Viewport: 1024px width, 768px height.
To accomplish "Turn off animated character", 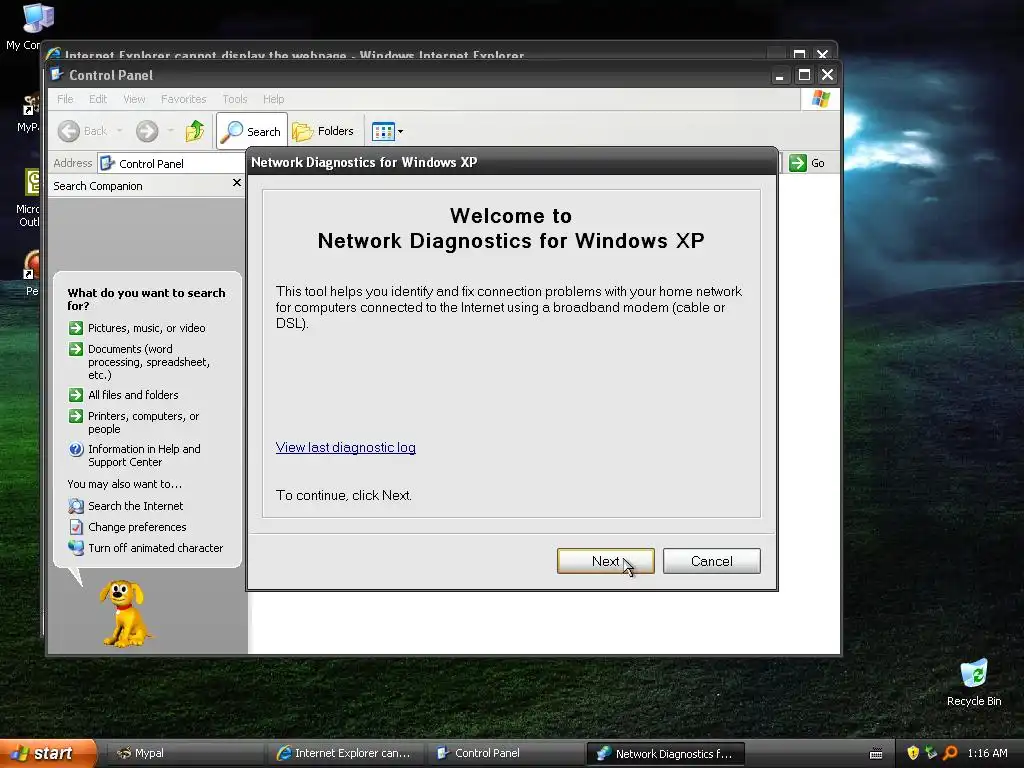I will pyautogui.click(x=155, y=548).
